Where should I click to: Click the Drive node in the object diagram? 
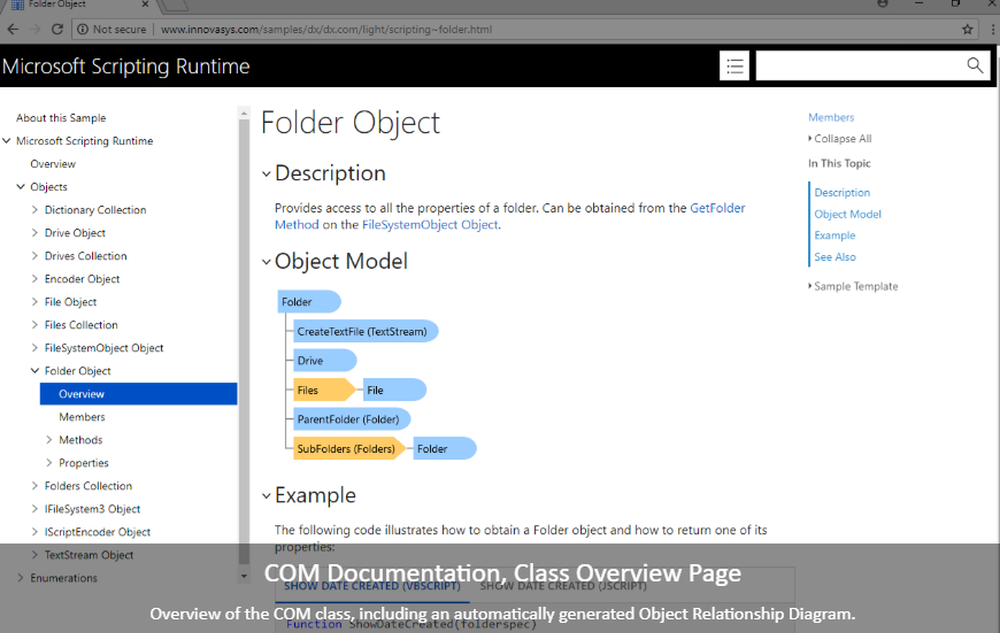click(324, 361)
